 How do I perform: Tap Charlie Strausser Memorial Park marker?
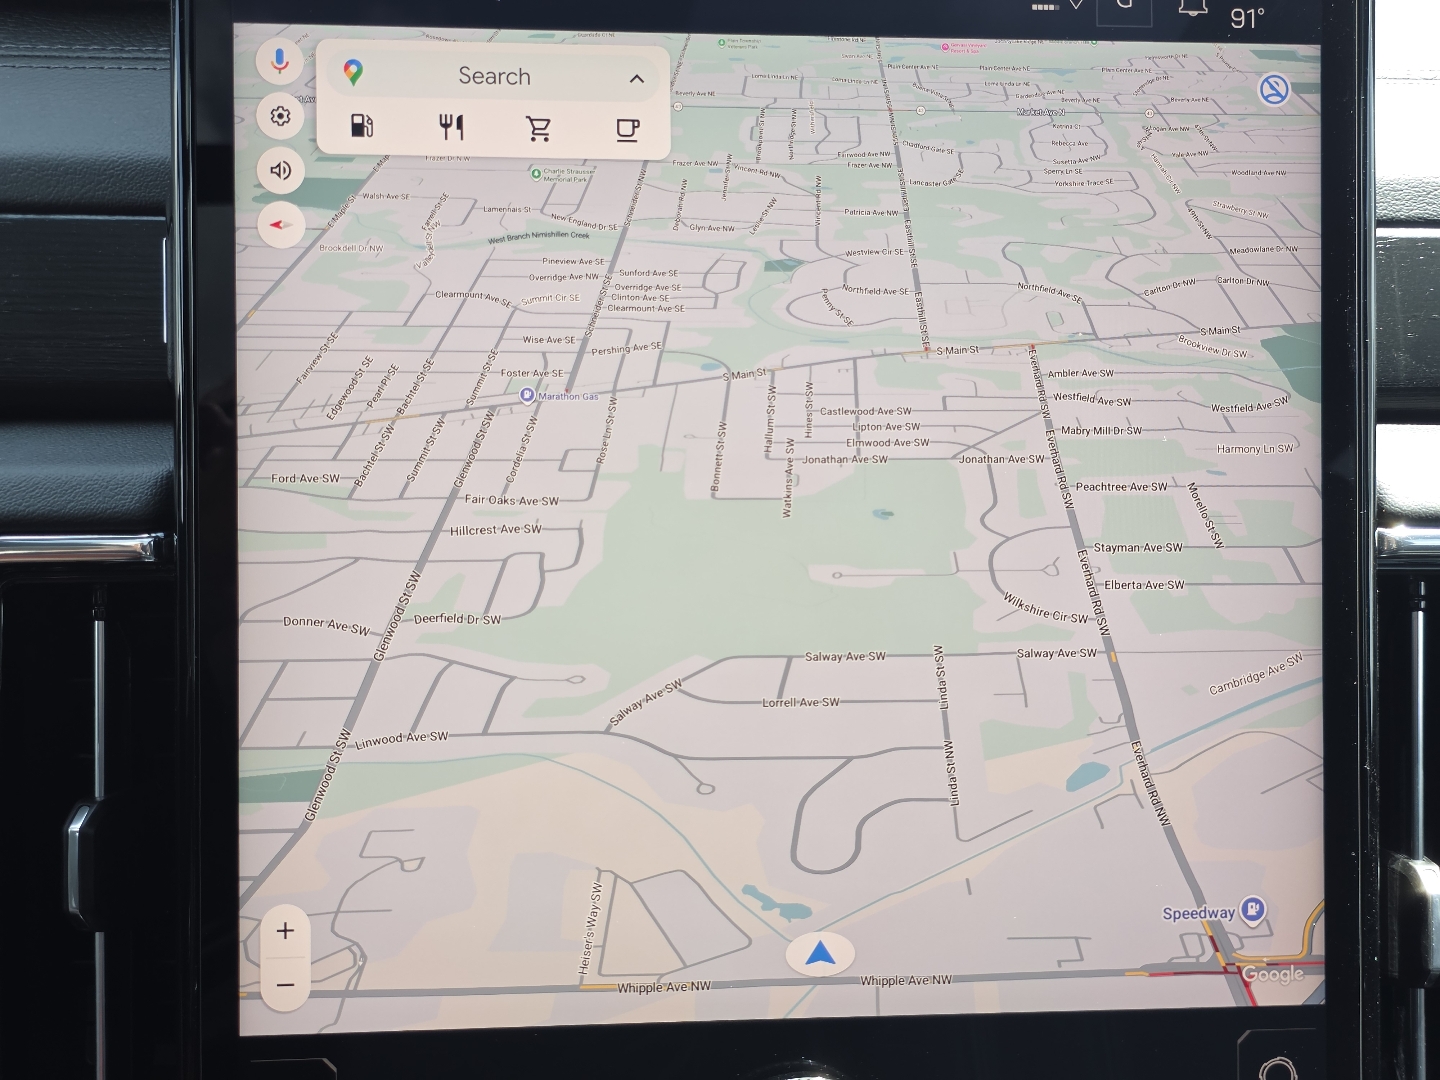tap(536, 172)
